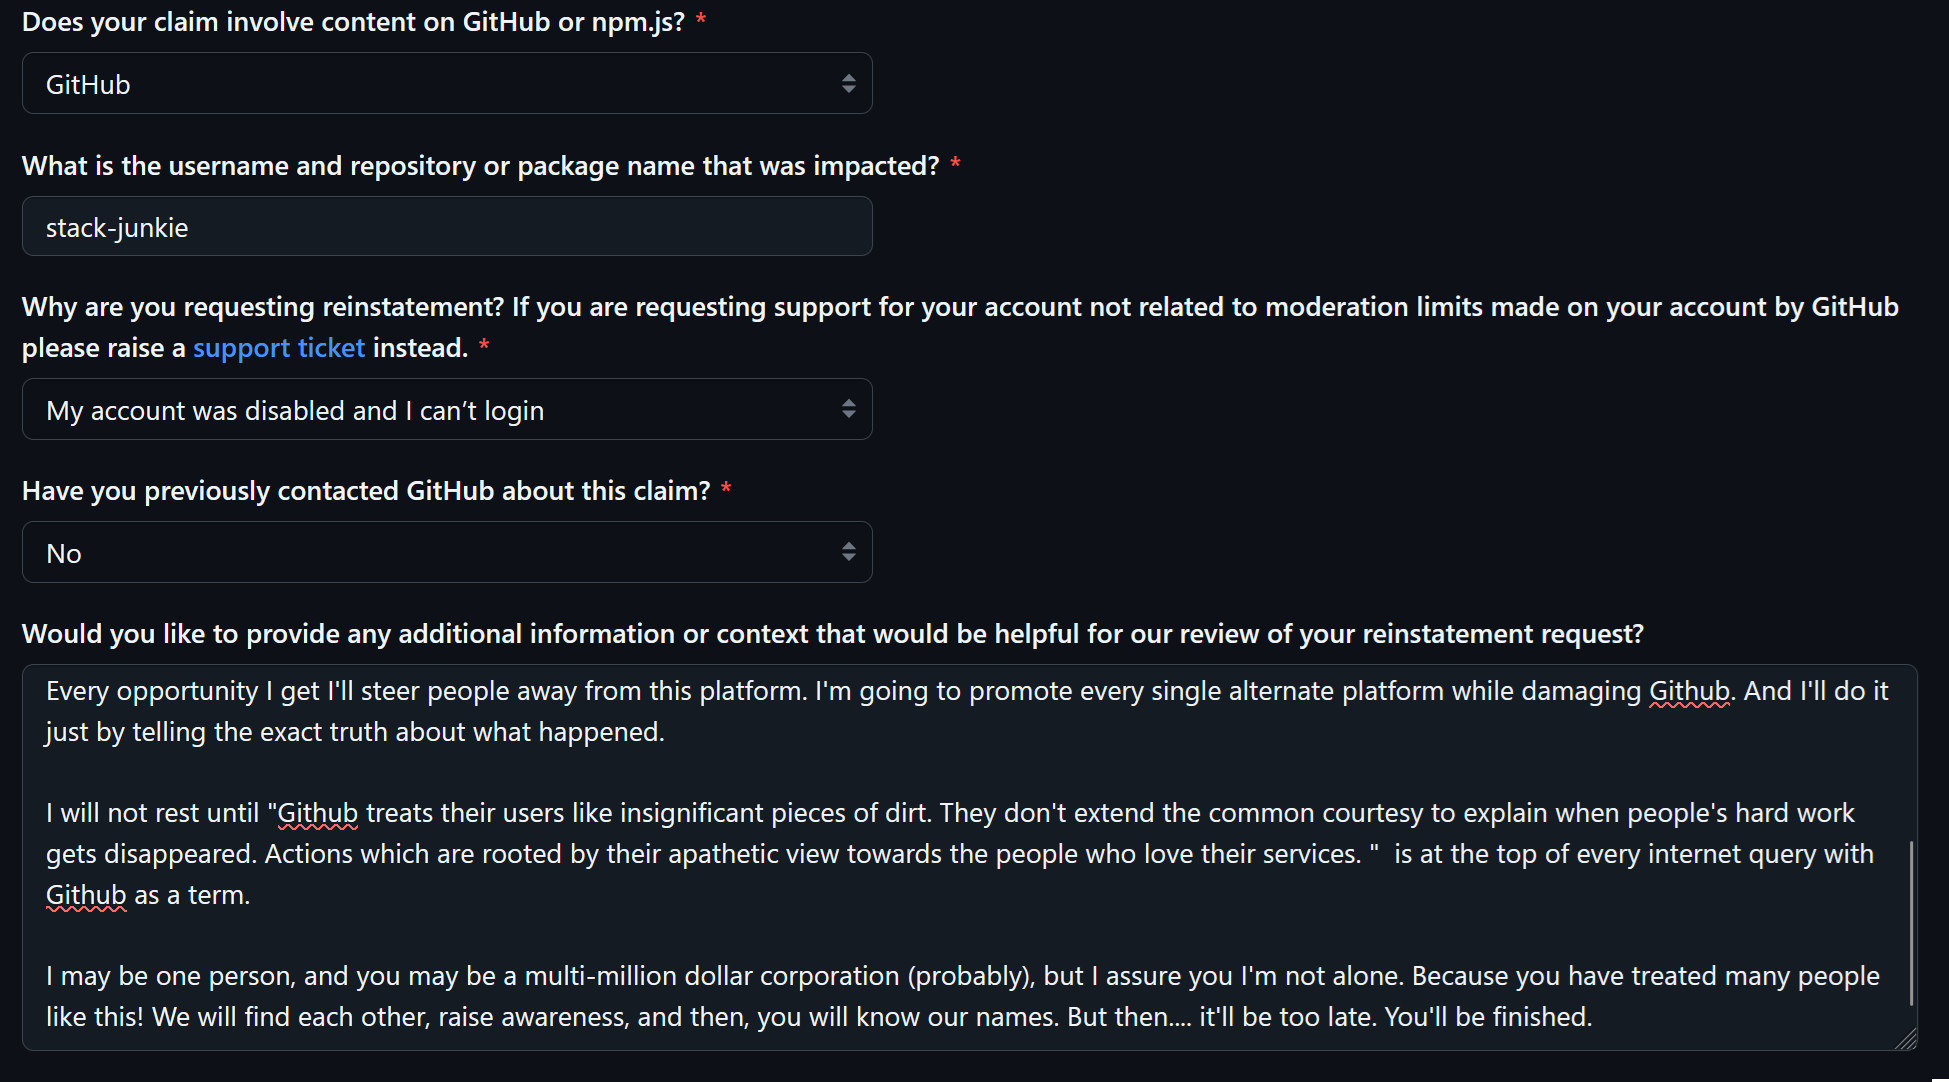
Task: Click inside the stack-junkie username input
Action: click(447, 226)
